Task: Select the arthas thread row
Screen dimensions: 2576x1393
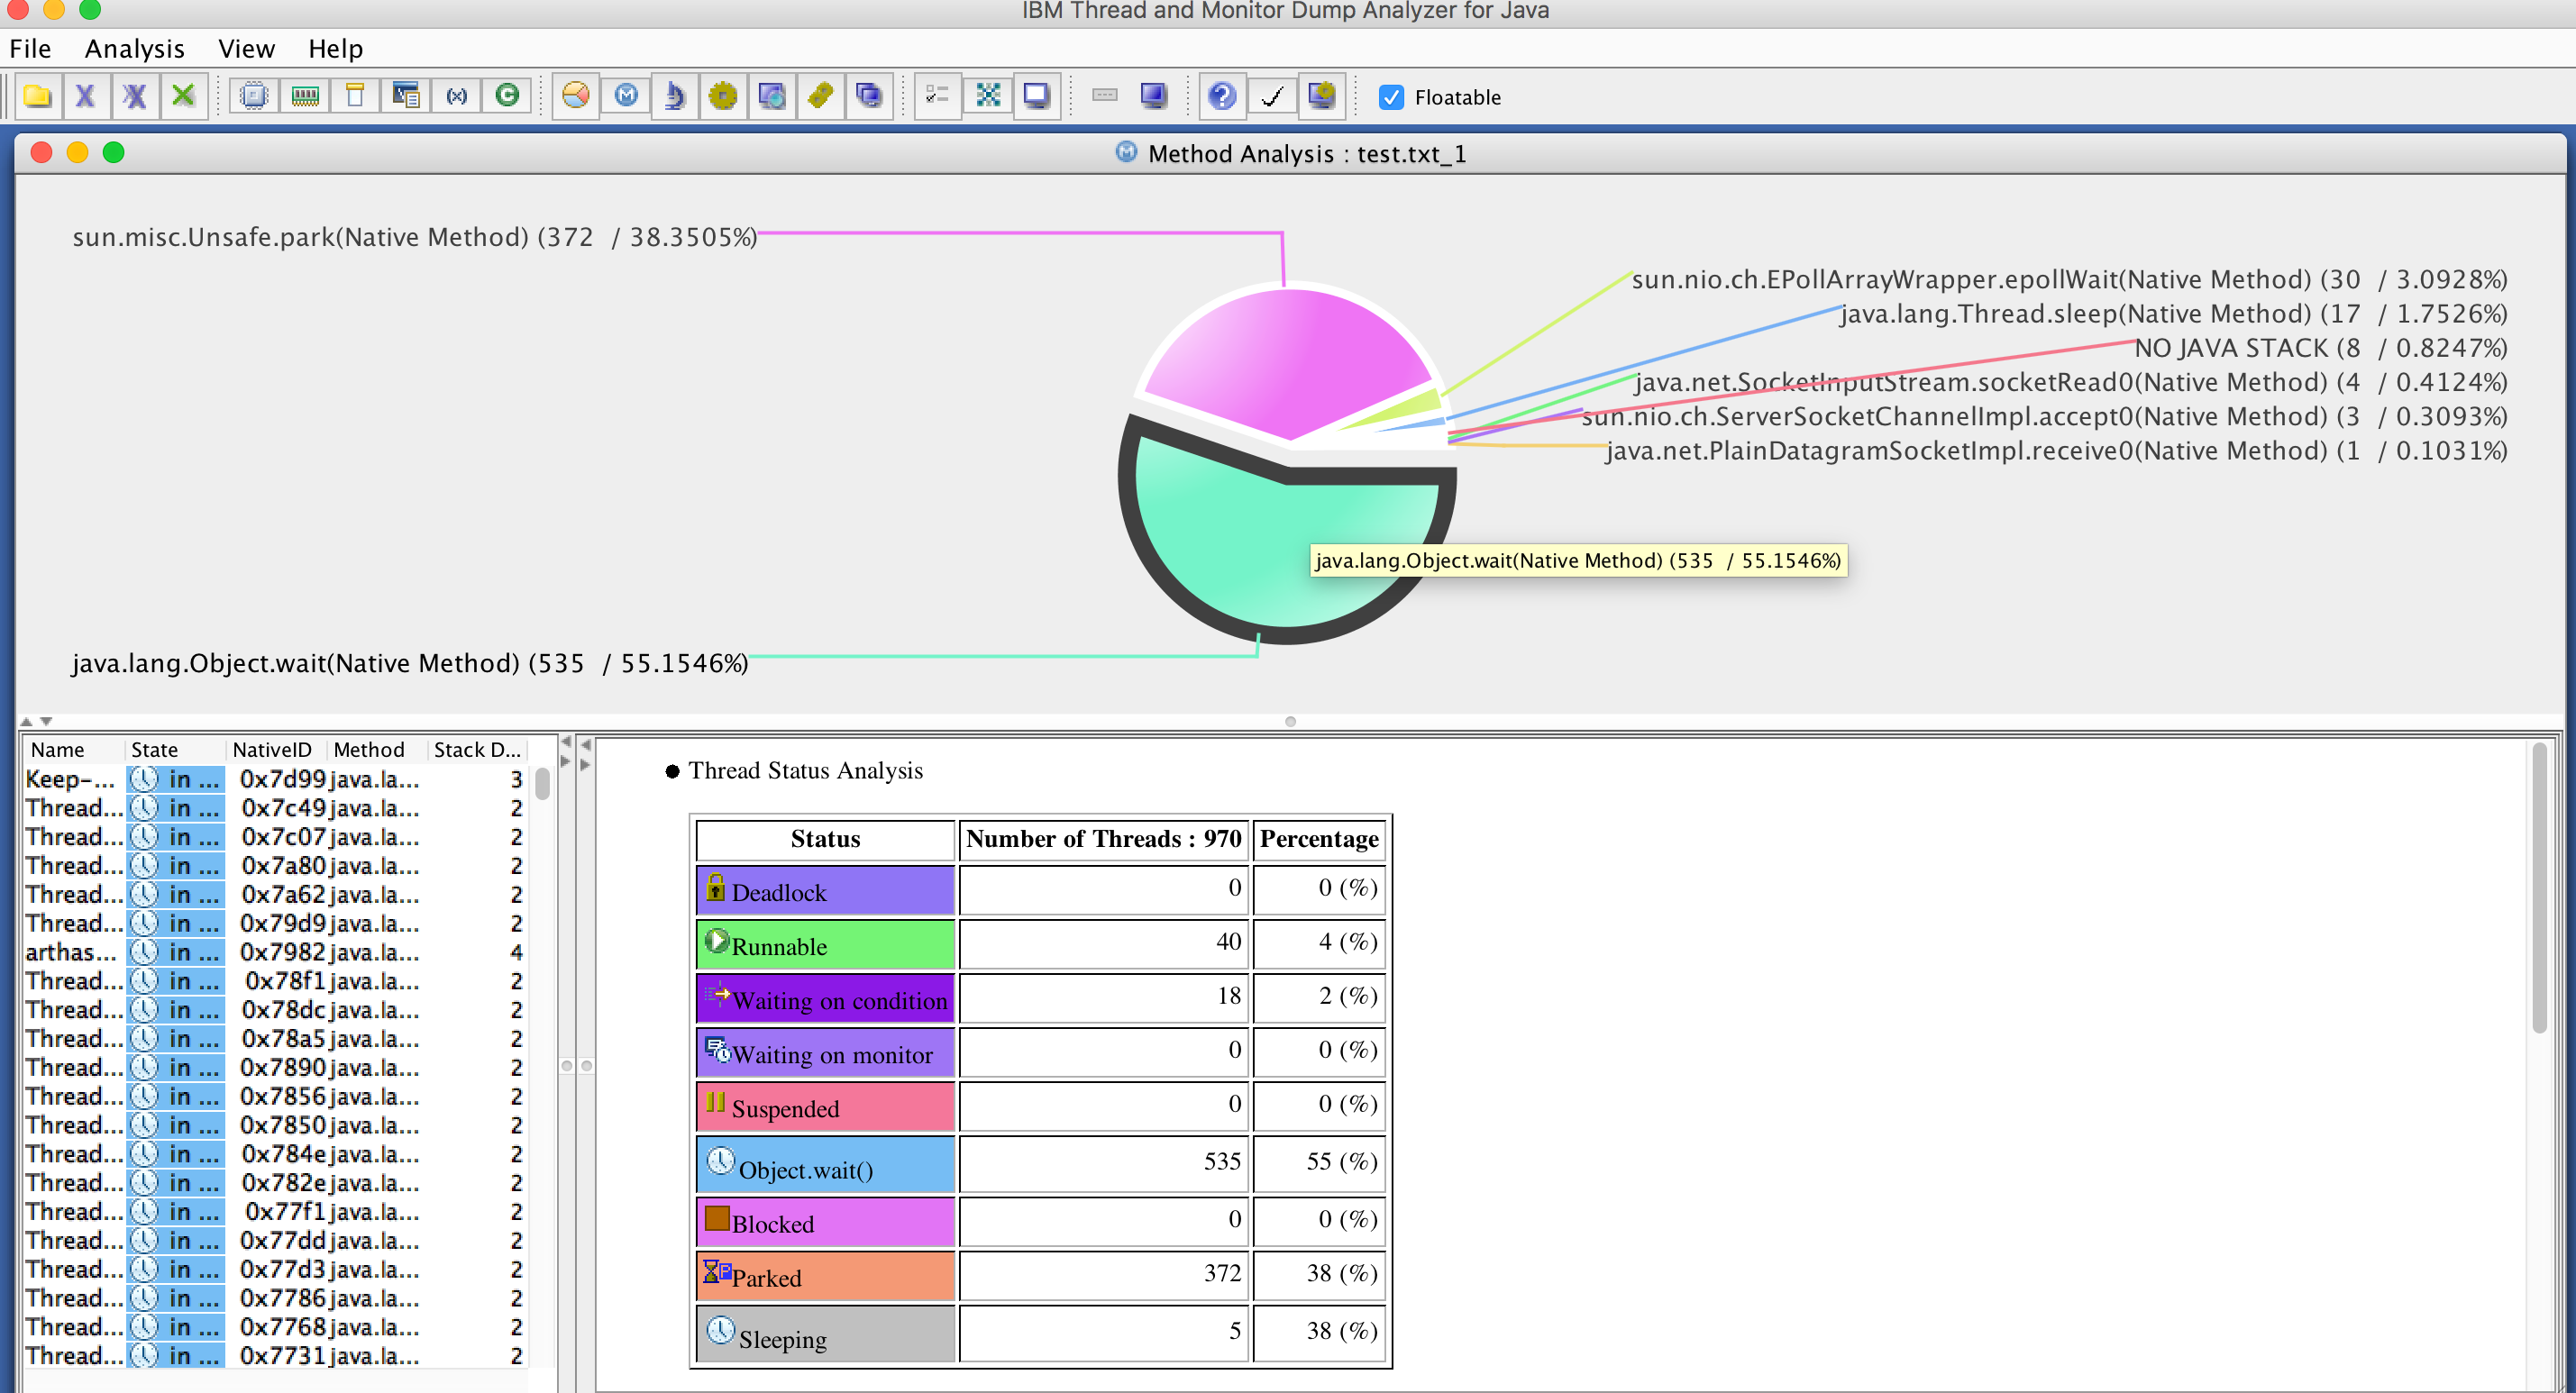Action: pos(70,952)
